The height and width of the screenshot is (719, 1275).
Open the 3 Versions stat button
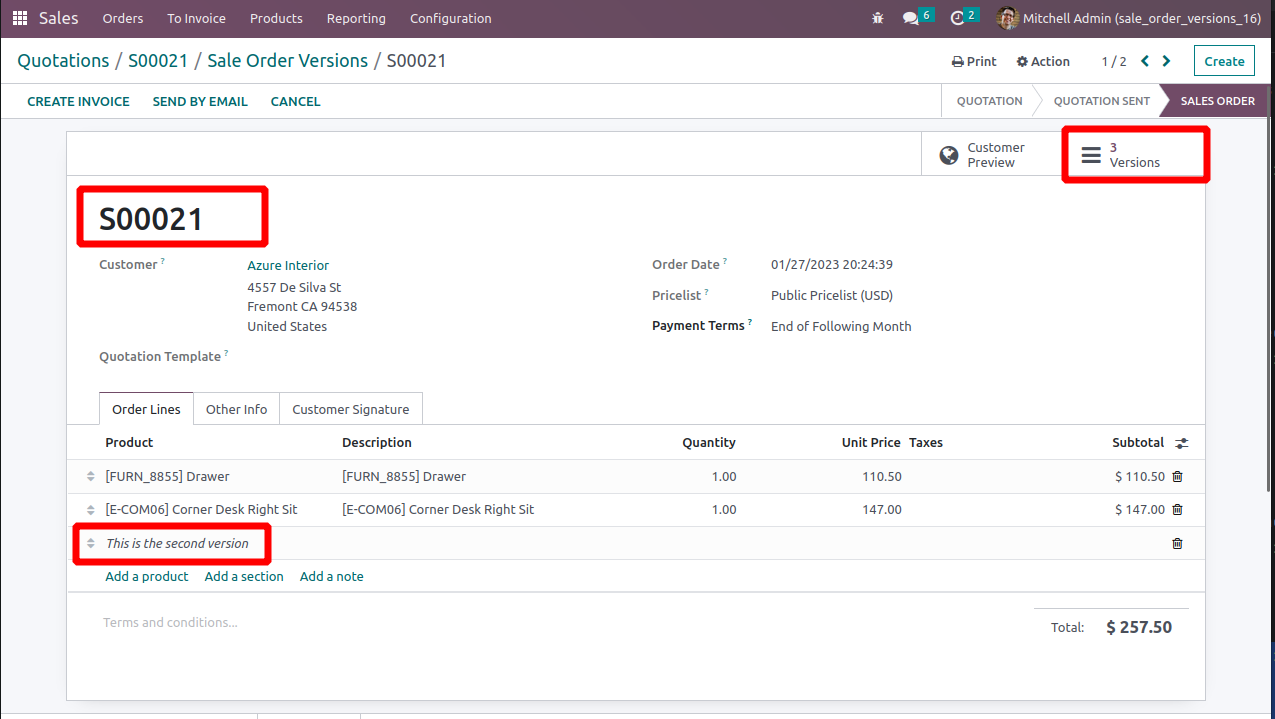pyautogui.click(x=1133, y=155)
